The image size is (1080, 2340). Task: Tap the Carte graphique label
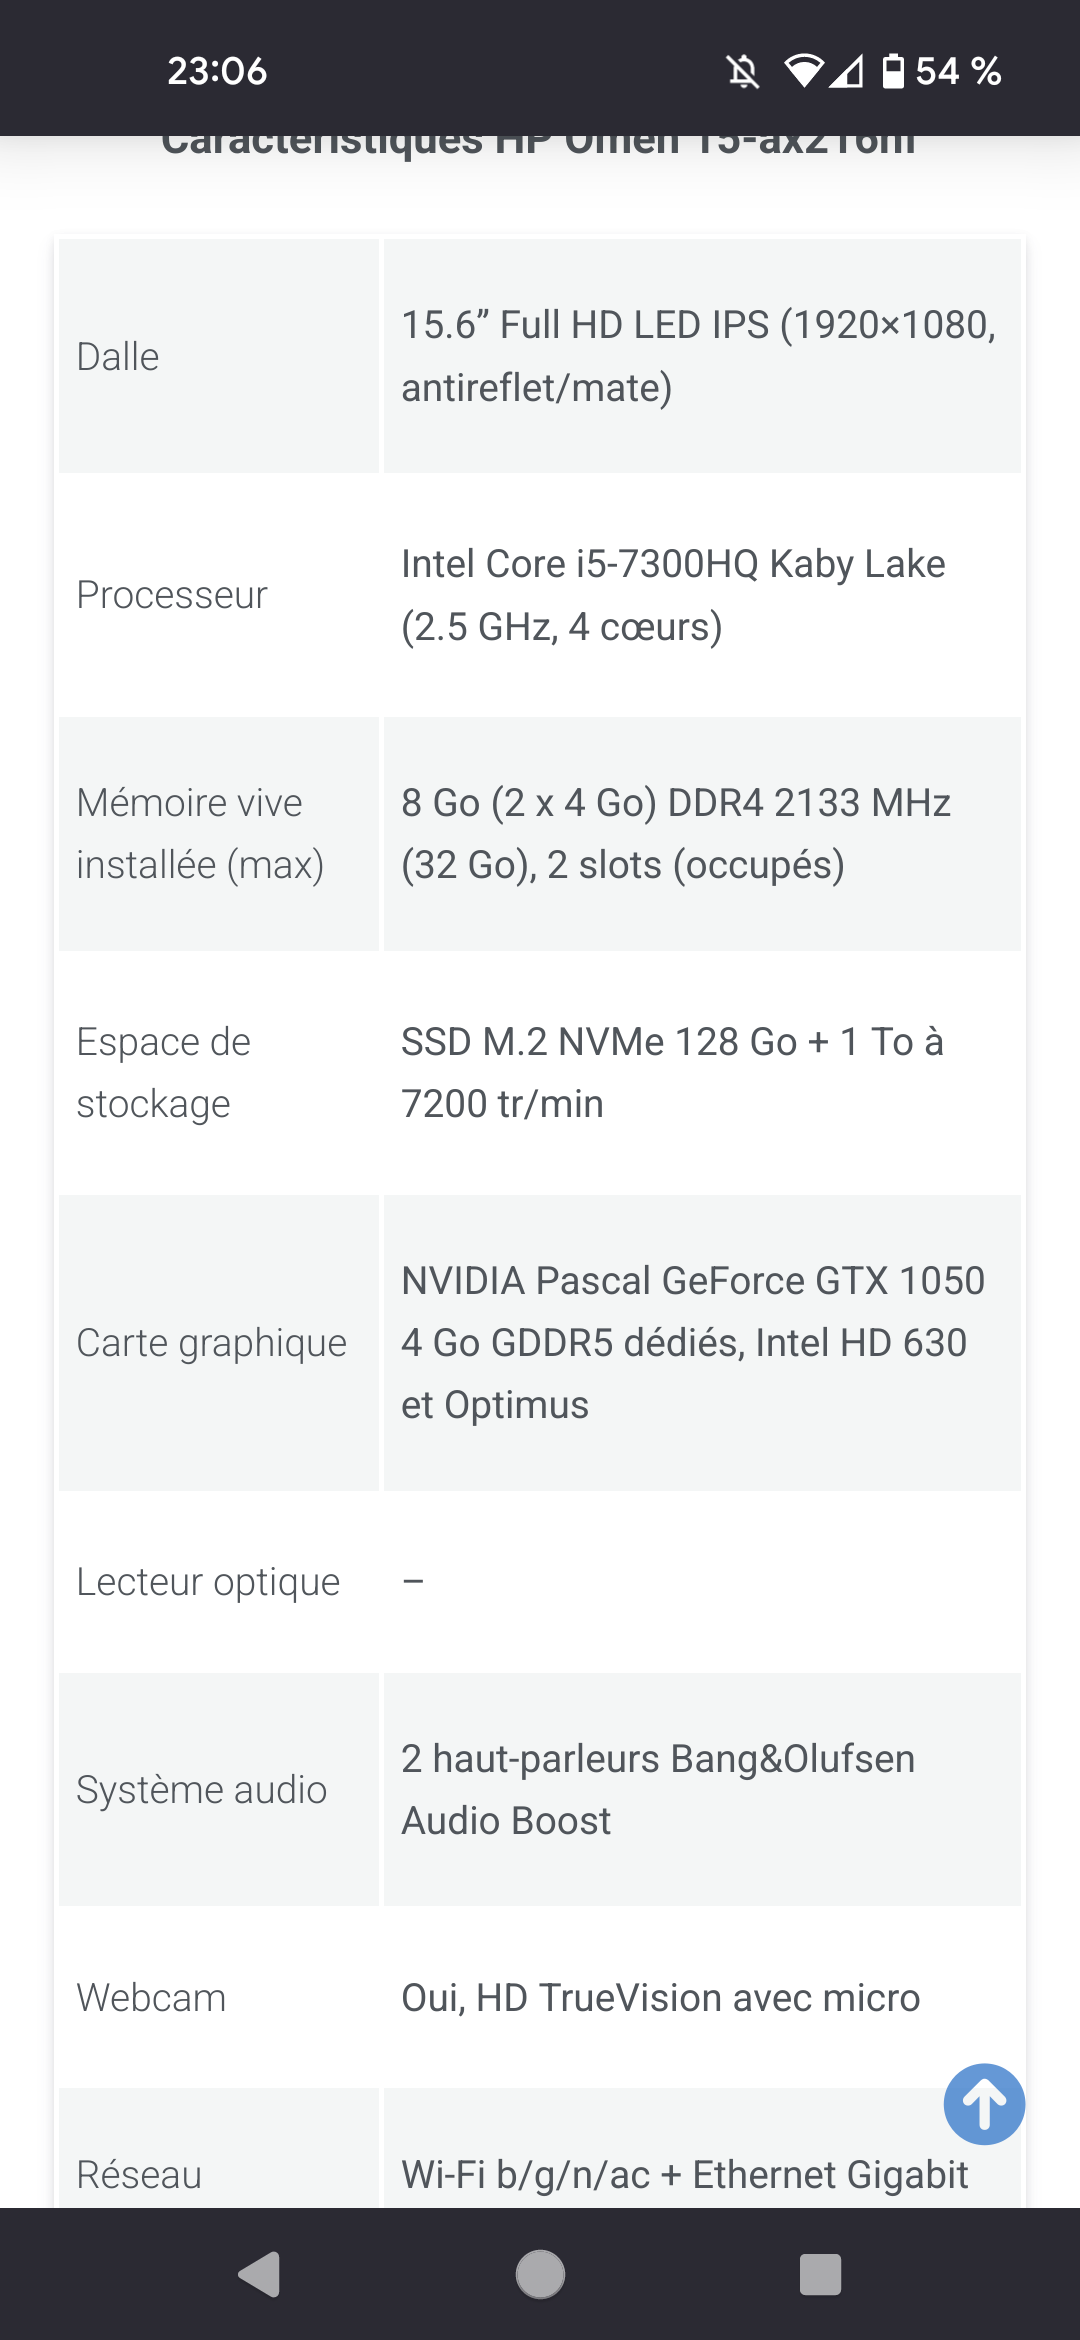(211, 1343)
